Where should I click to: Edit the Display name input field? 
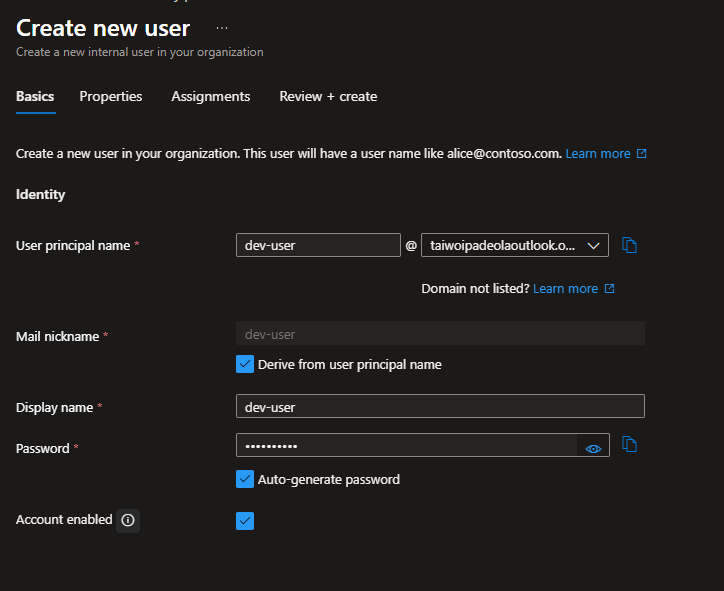pyautogui.click(x=440, y=406)
